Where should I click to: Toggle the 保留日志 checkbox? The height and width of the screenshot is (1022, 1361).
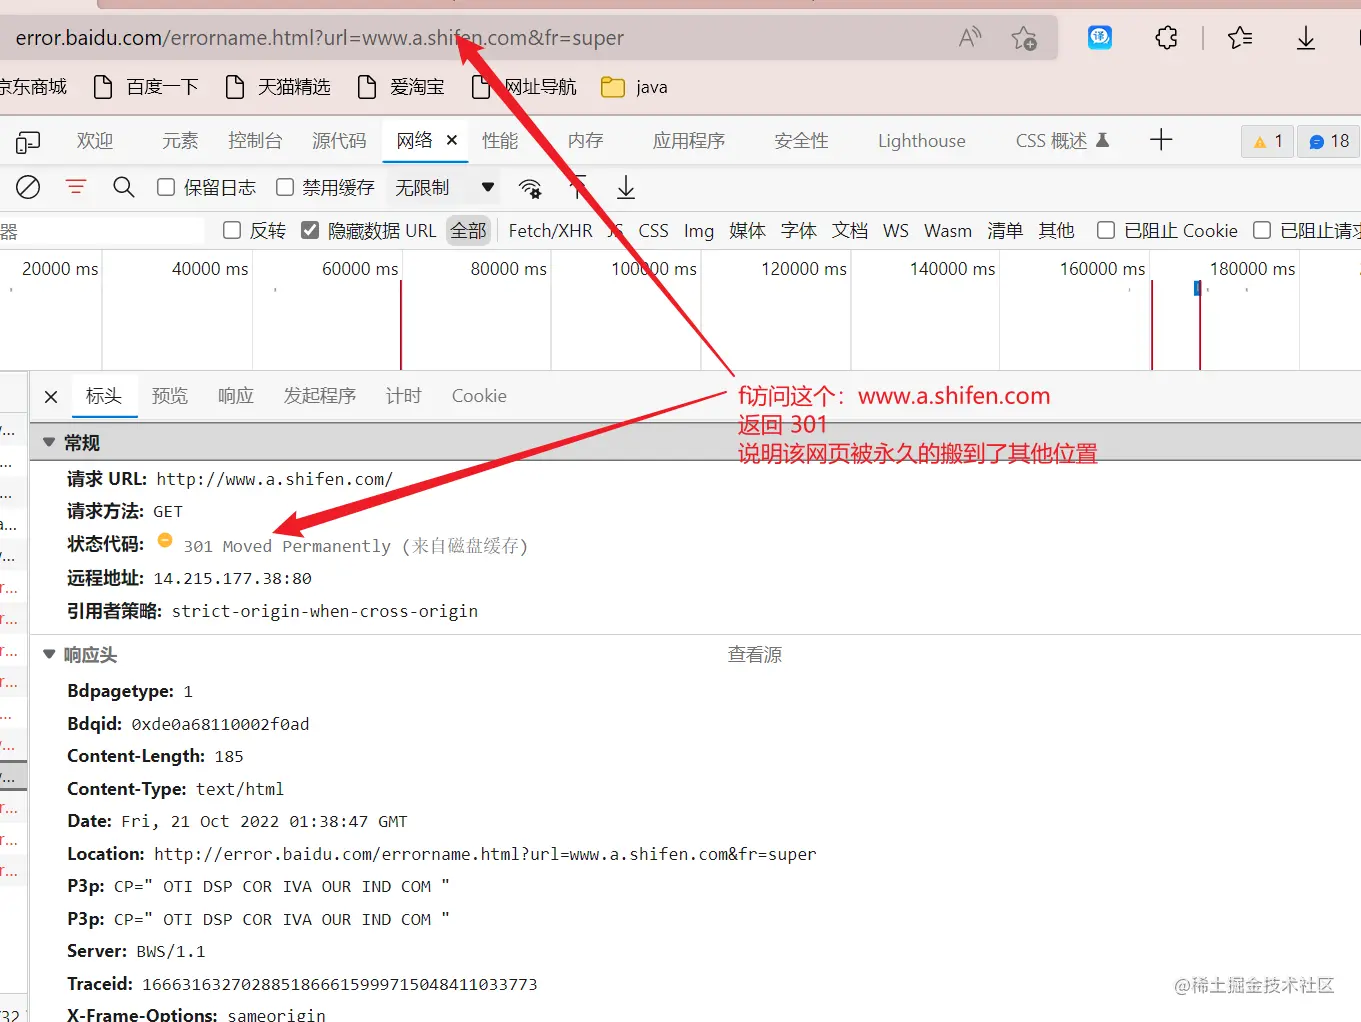(166, 187)
